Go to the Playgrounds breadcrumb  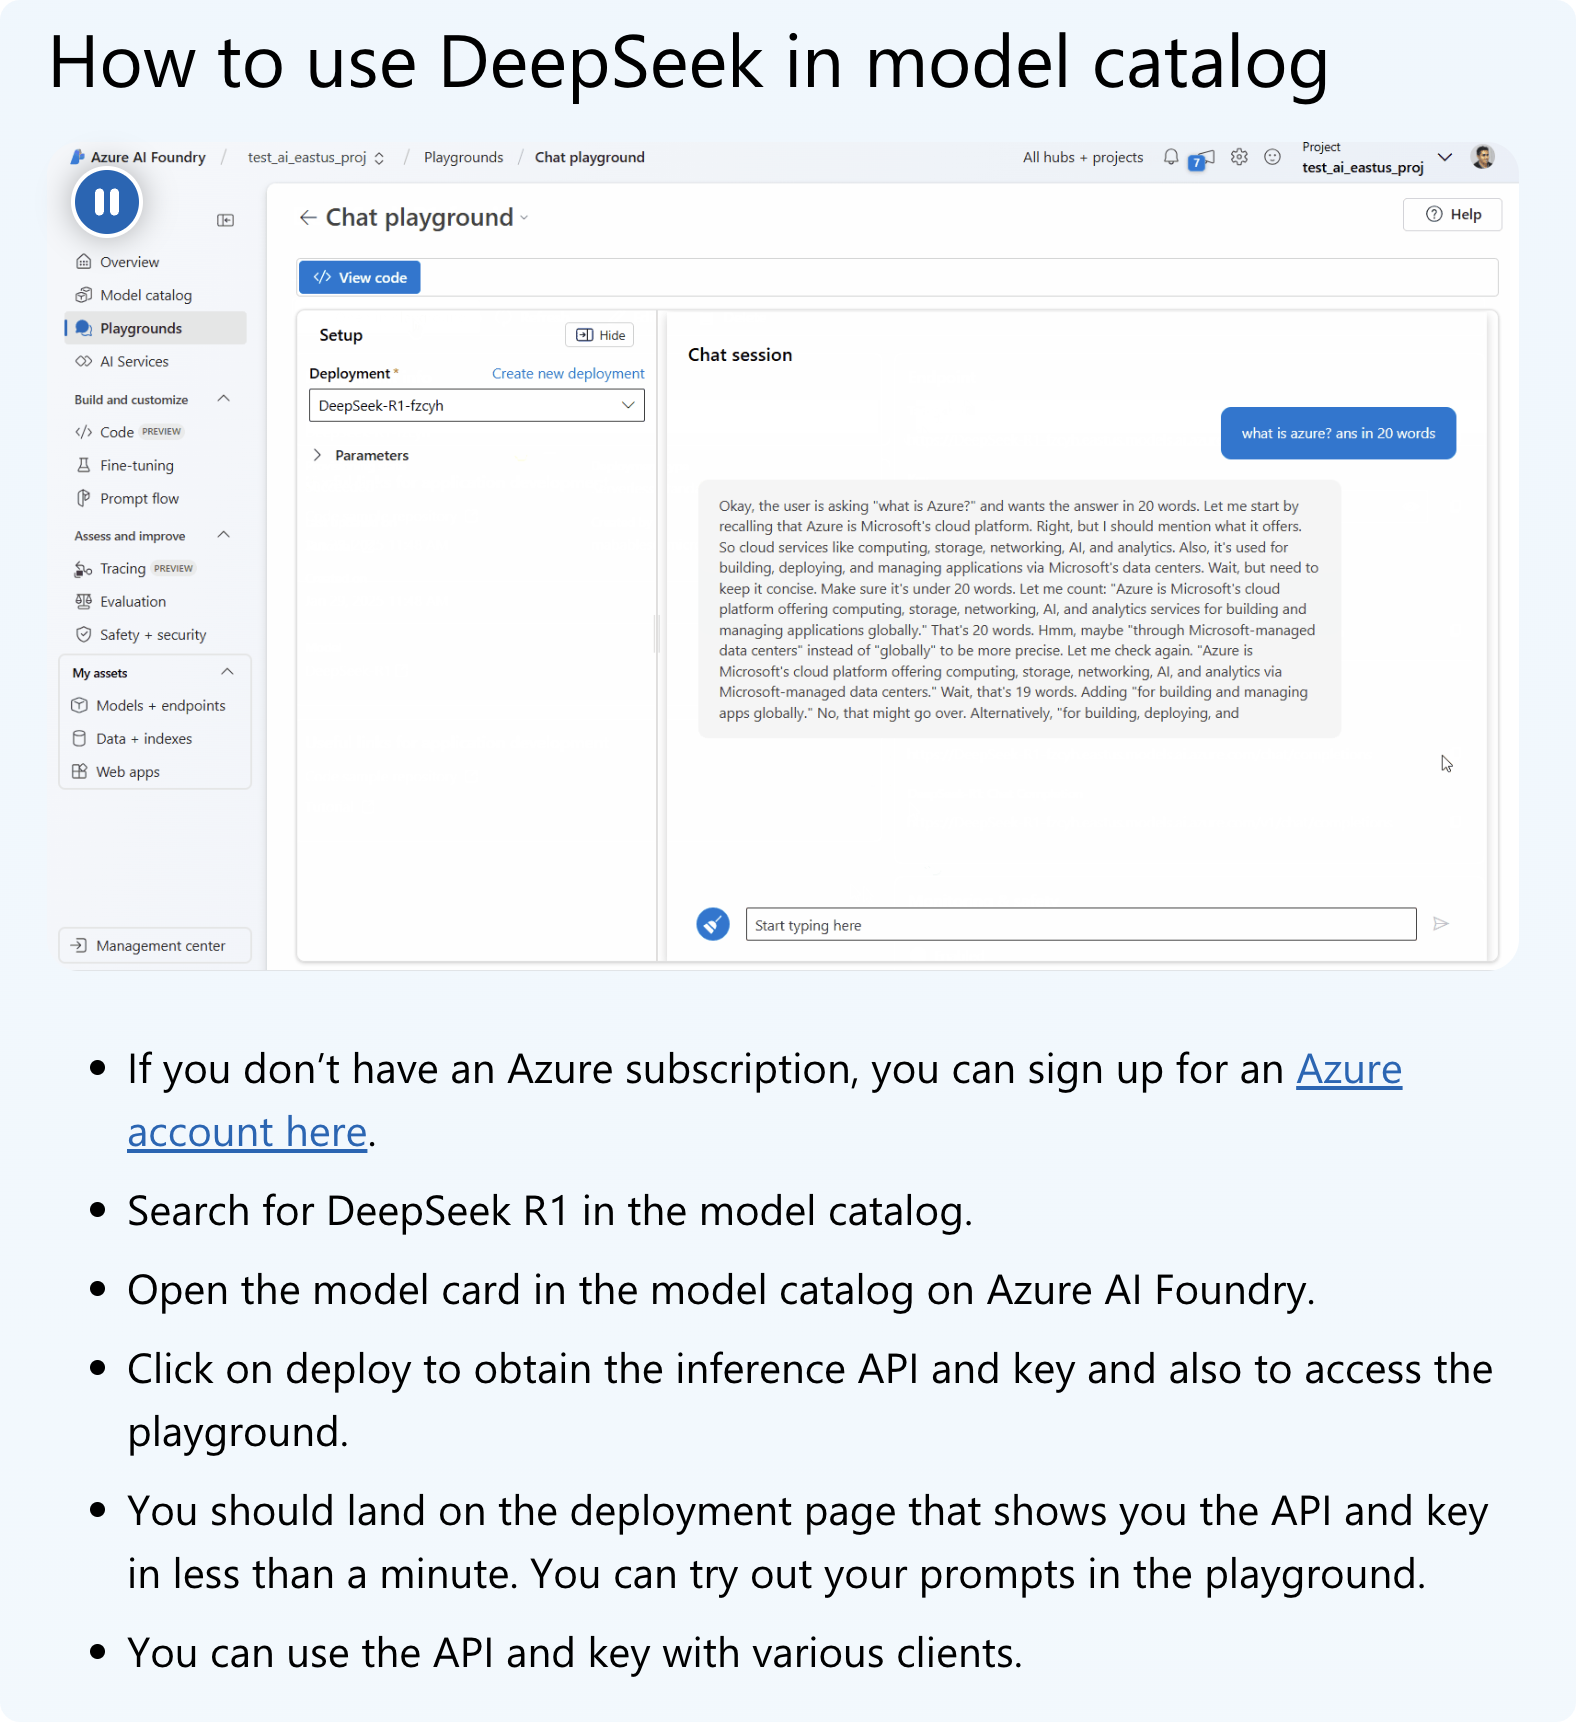pyautogui.click(x=463, y=157)
